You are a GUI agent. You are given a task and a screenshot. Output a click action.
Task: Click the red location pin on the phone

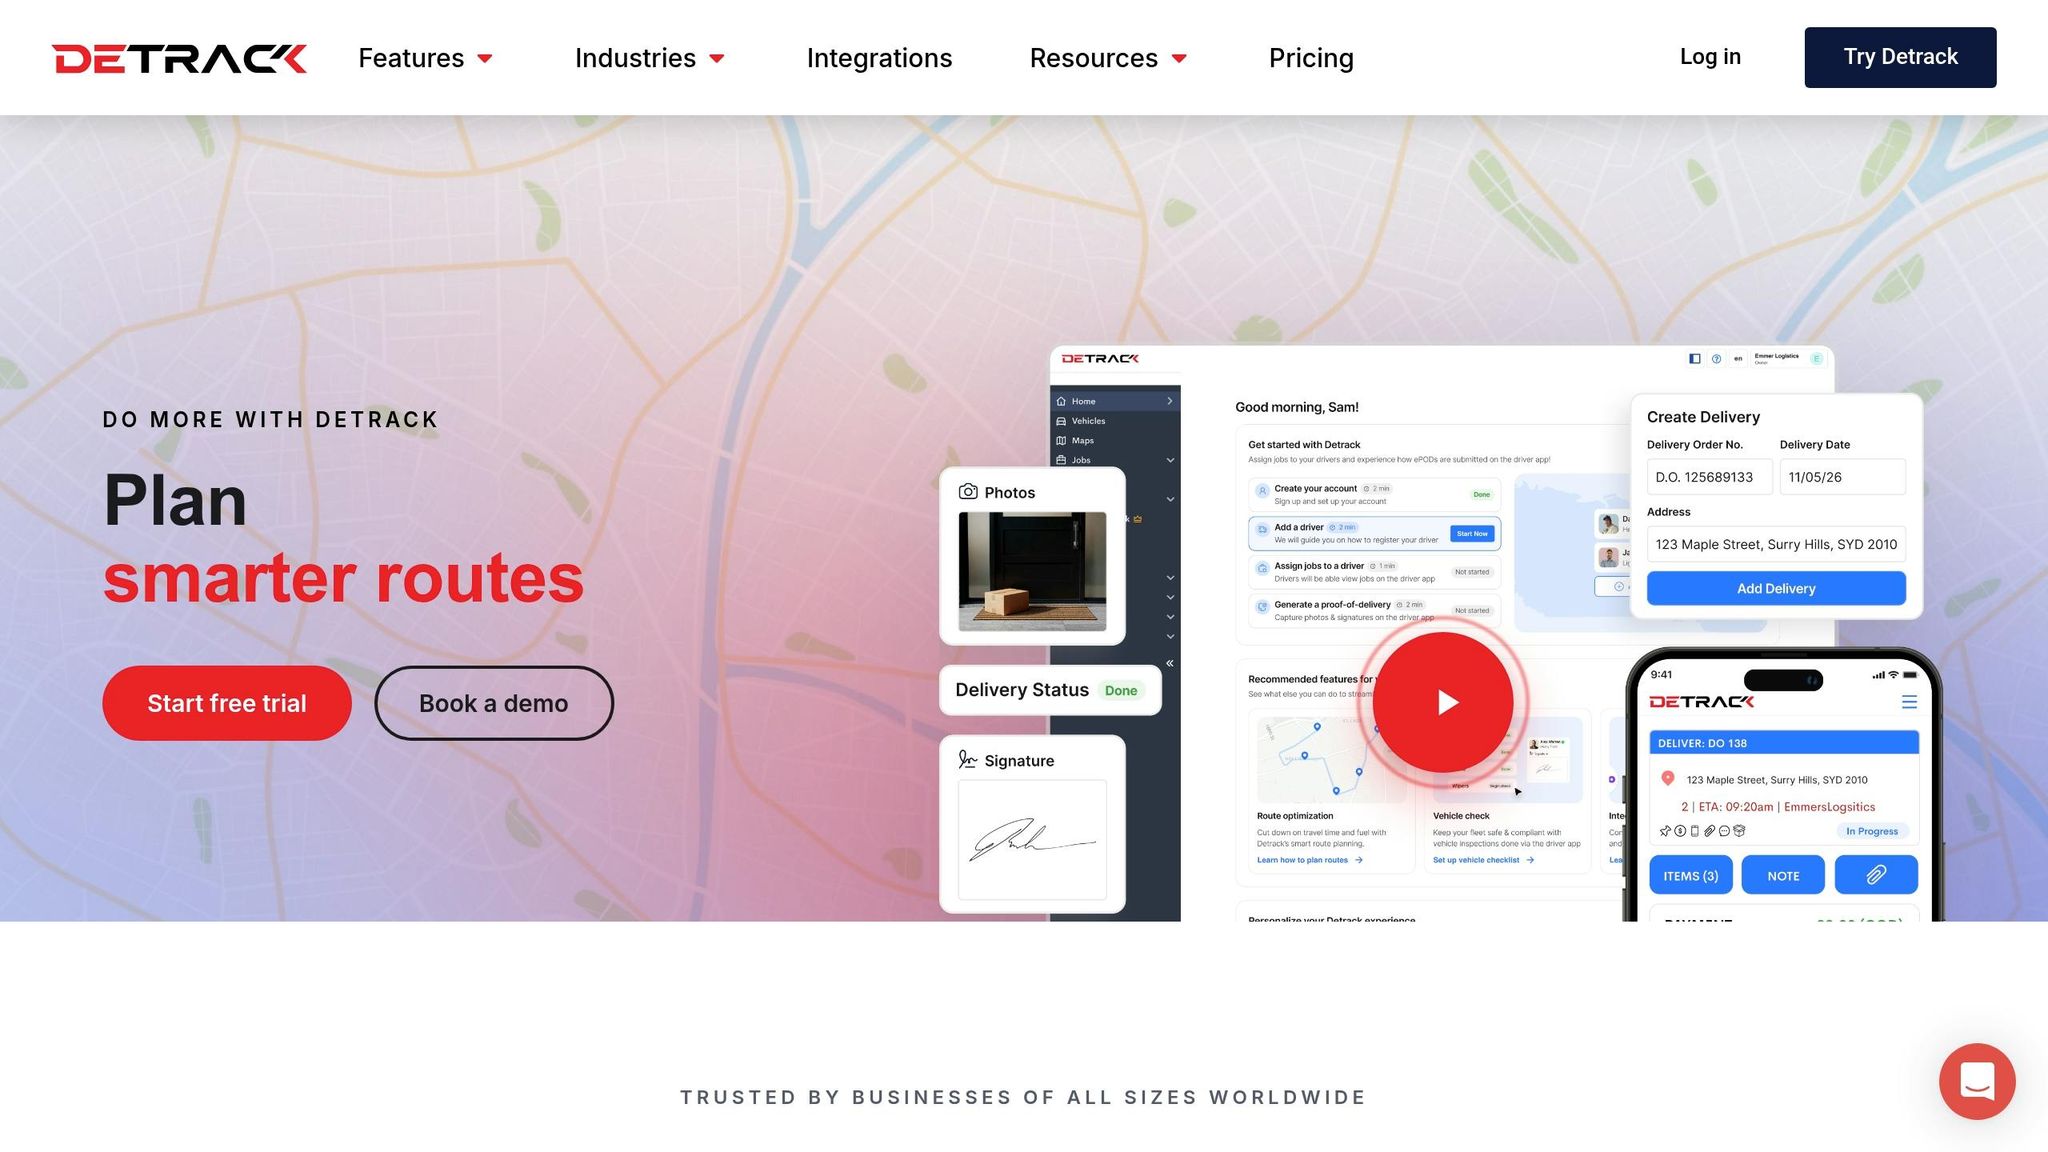1667,778
